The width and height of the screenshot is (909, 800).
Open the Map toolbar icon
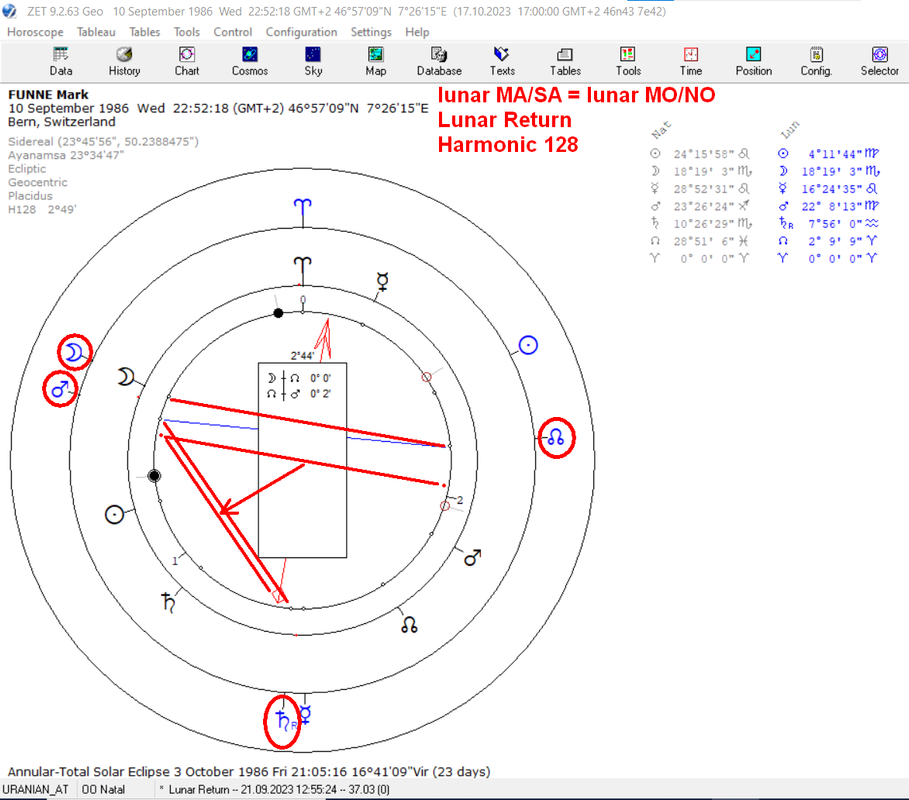pos(376,61)
